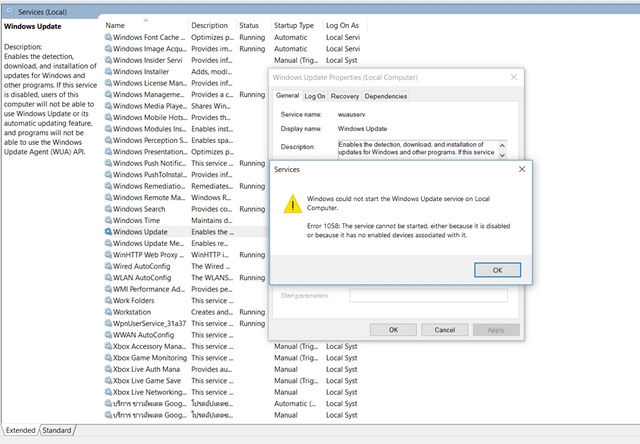Click the wuauserv service name text
640x444 pixels.
tap(351, 115)
